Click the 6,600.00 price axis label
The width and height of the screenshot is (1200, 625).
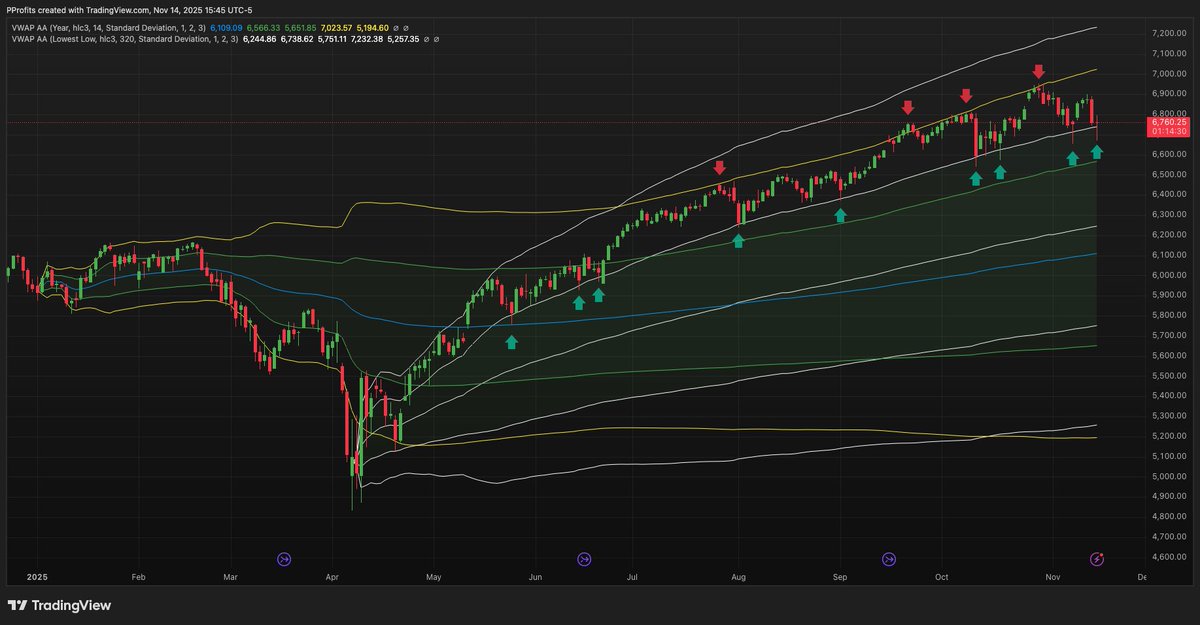(x=1168, y=154)
